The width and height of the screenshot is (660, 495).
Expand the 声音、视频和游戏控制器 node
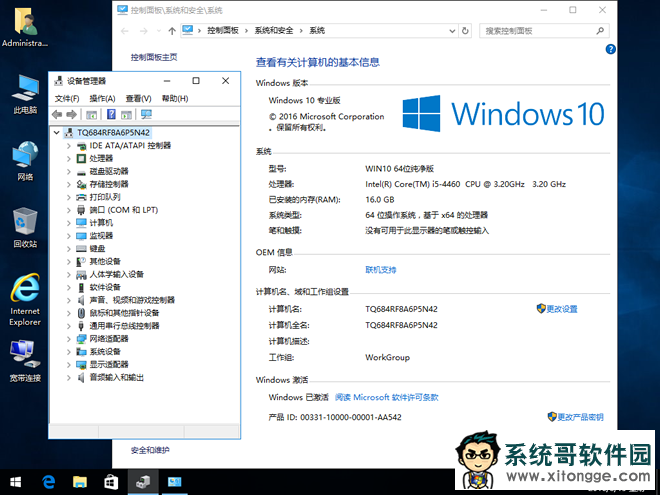tap(69, 301)
